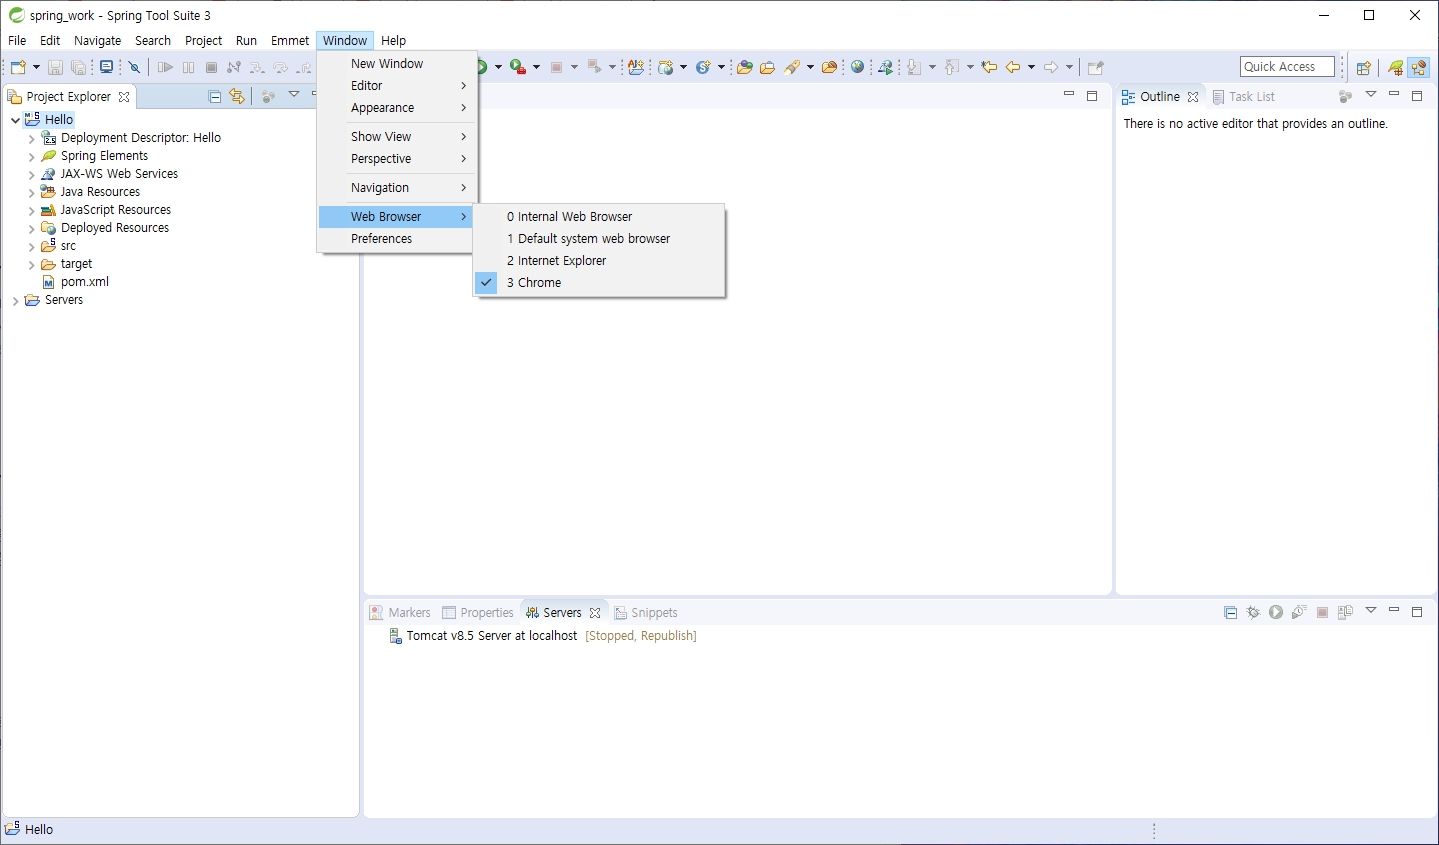Click the Open Task folder icon
1439x845 pixels.
coord(767,67)
